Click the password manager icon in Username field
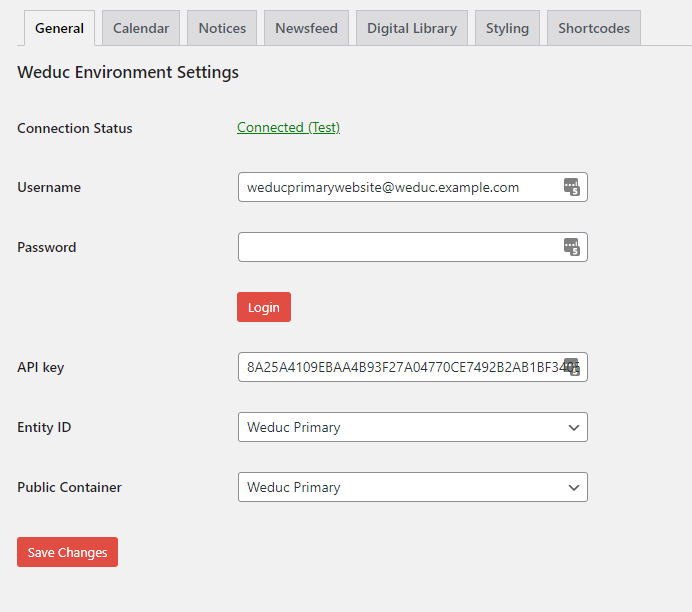The height and width of the screenshot is (612, 692). point(571,187)
